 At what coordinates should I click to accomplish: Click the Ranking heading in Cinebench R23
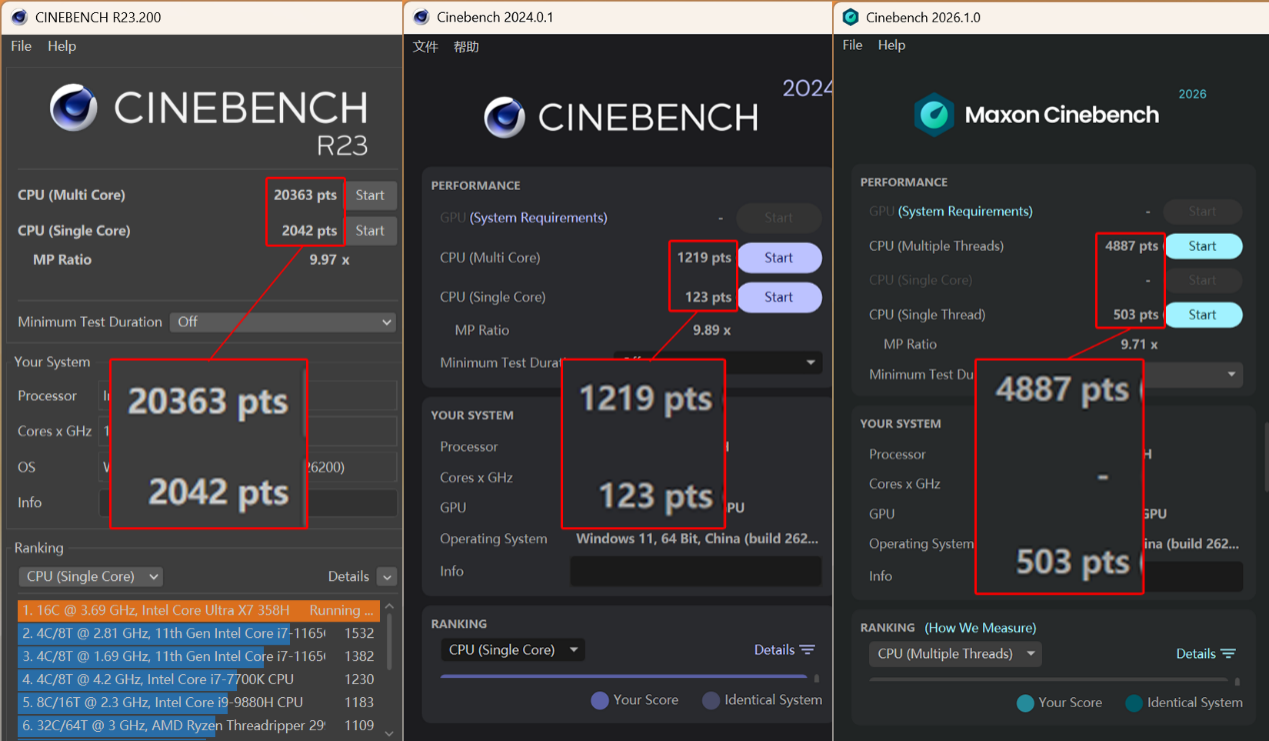[x=39, y=548]
